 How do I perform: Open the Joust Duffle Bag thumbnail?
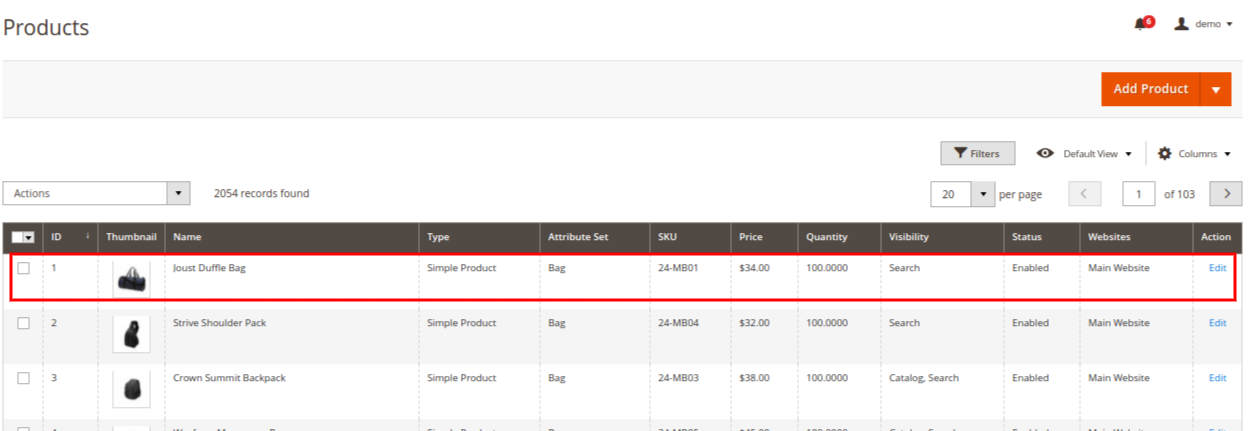[x=132, y=279]
